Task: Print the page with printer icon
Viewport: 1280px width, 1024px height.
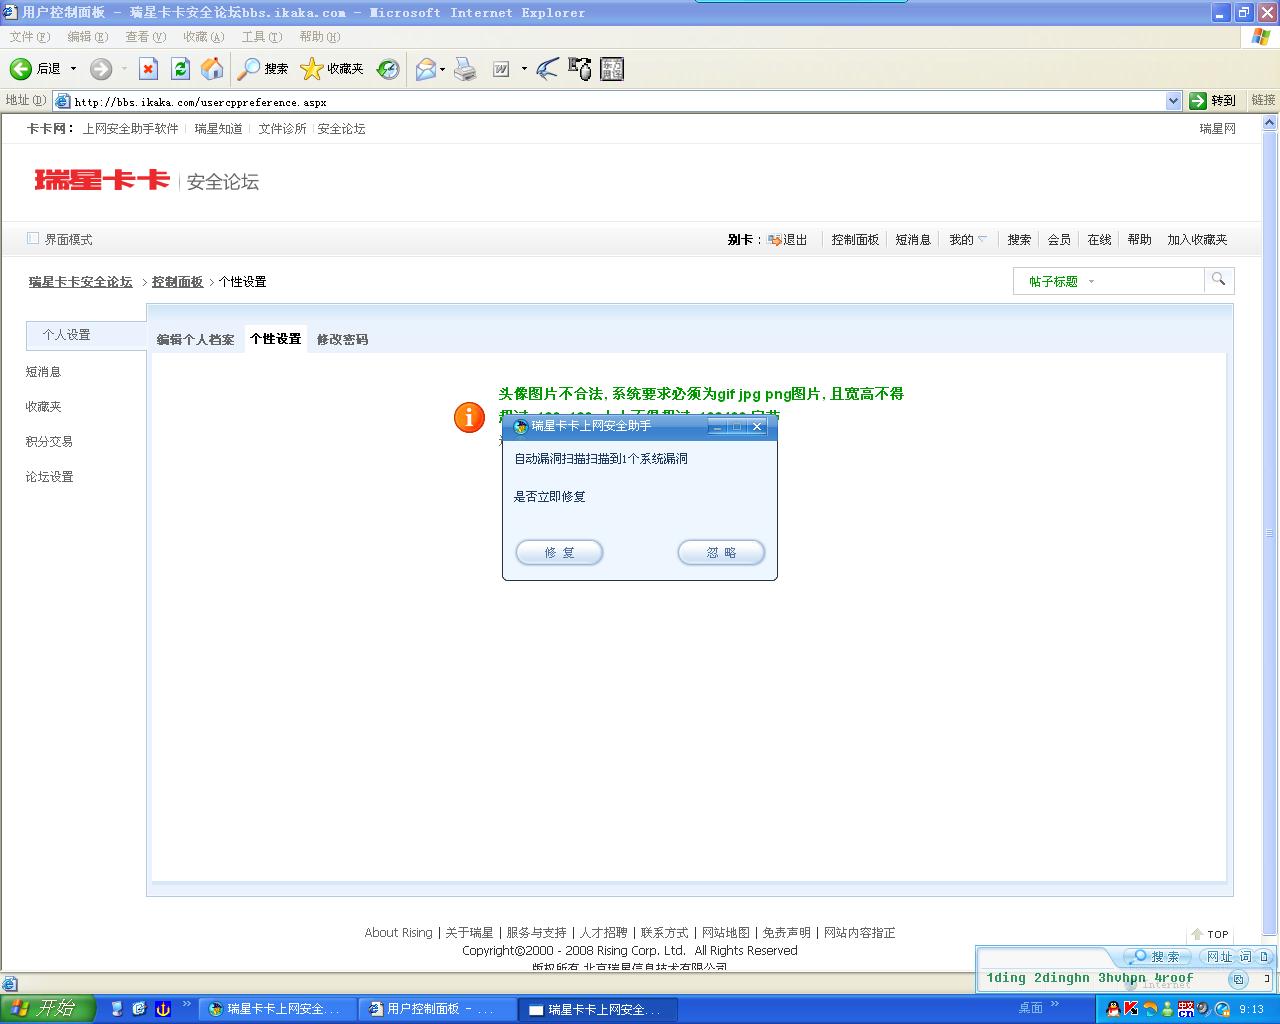Action: pyautogui.click(x=465, y=69)
